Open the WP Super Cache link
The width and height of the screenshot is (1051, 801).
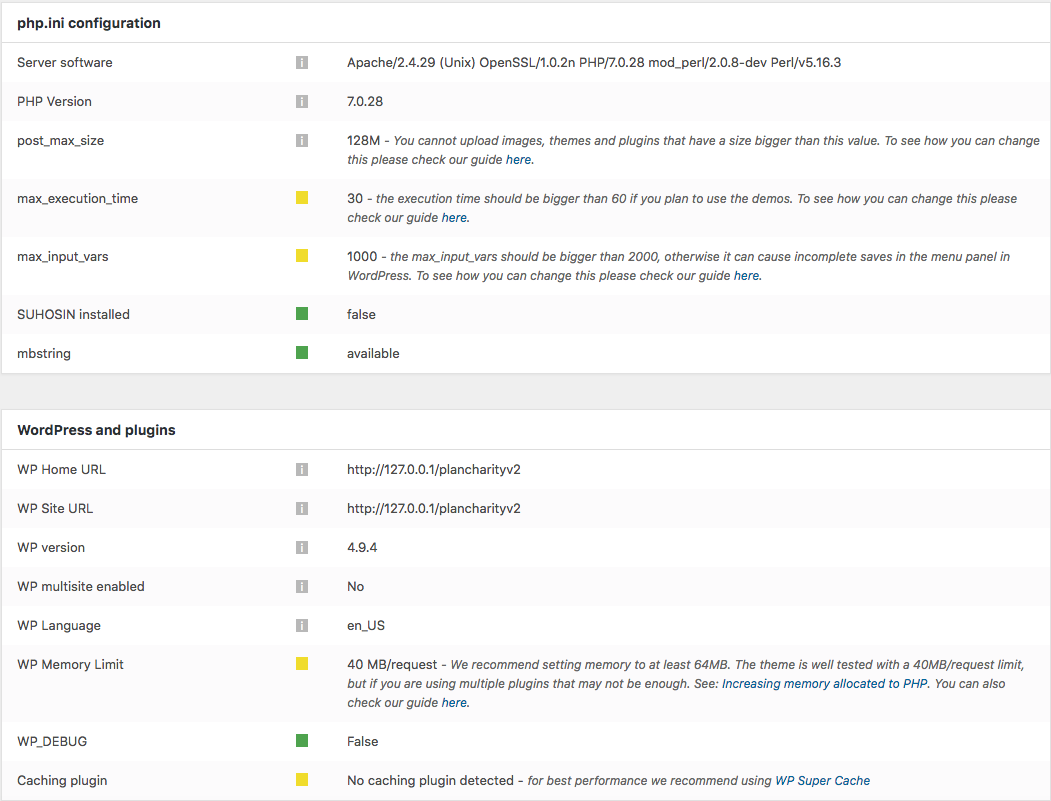pos(822,780)
